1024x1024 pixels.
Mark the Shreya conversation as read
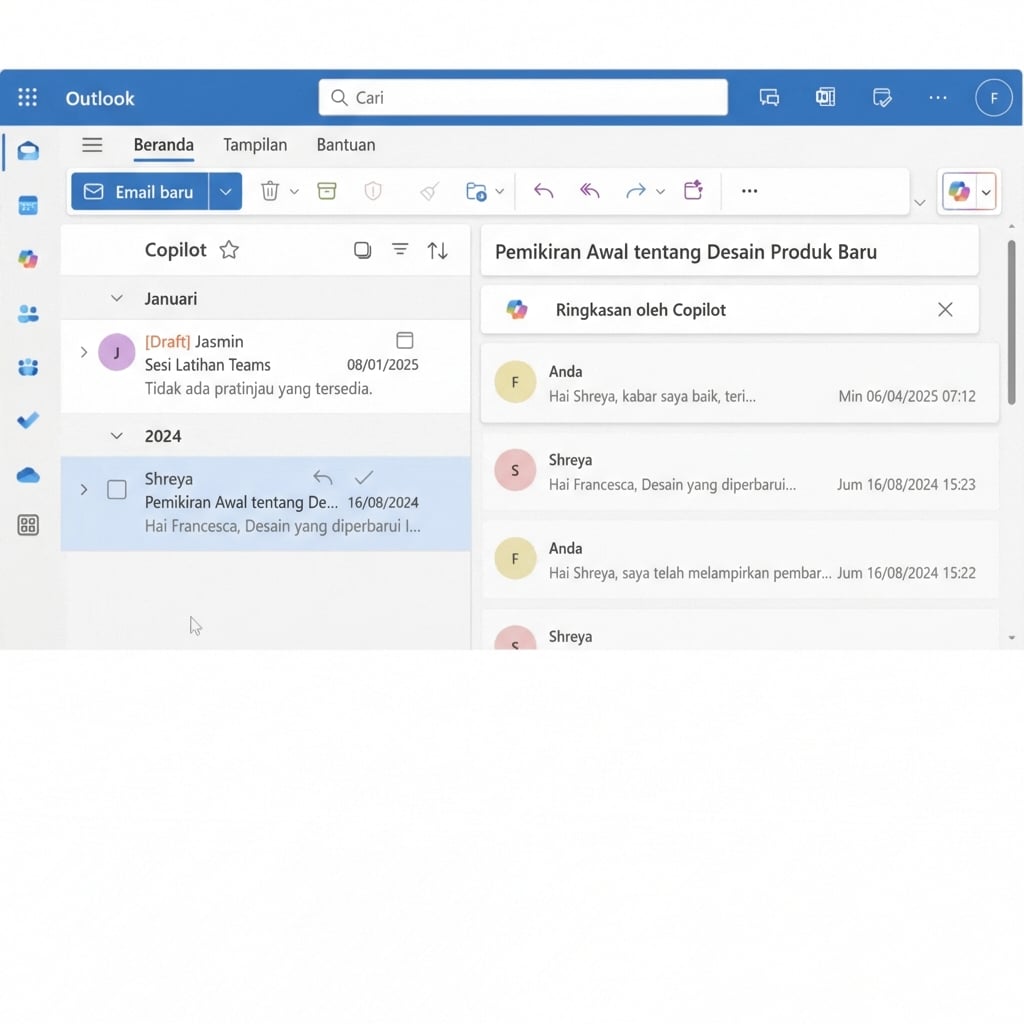coord(363,477)
